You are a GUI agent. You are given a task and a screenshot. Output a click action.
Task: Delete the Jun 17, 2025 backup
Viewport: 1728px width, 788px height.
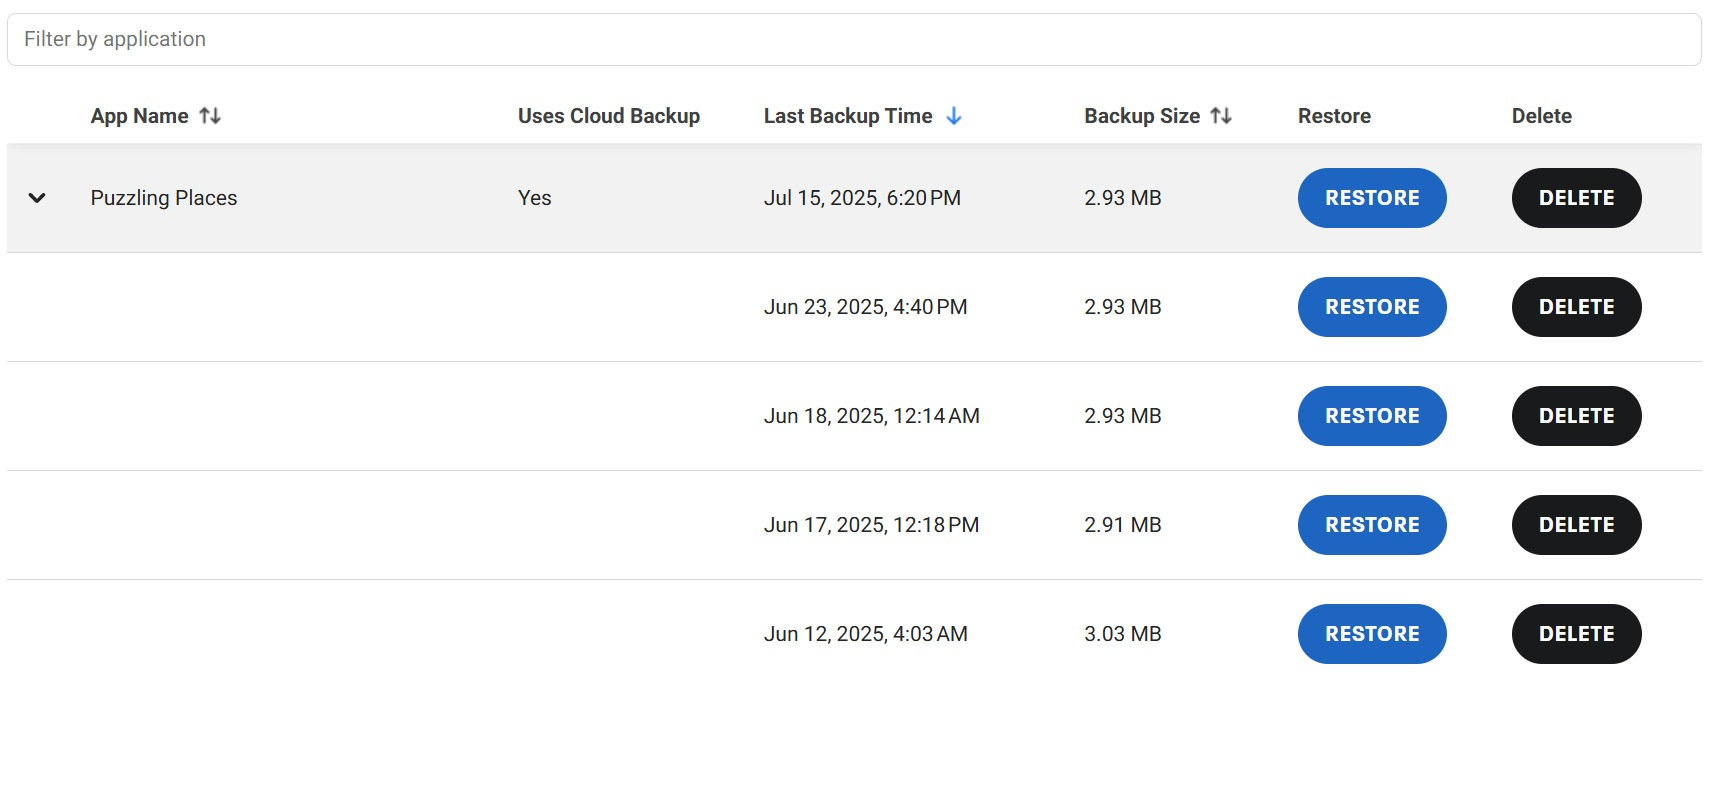pos(1576,525)
